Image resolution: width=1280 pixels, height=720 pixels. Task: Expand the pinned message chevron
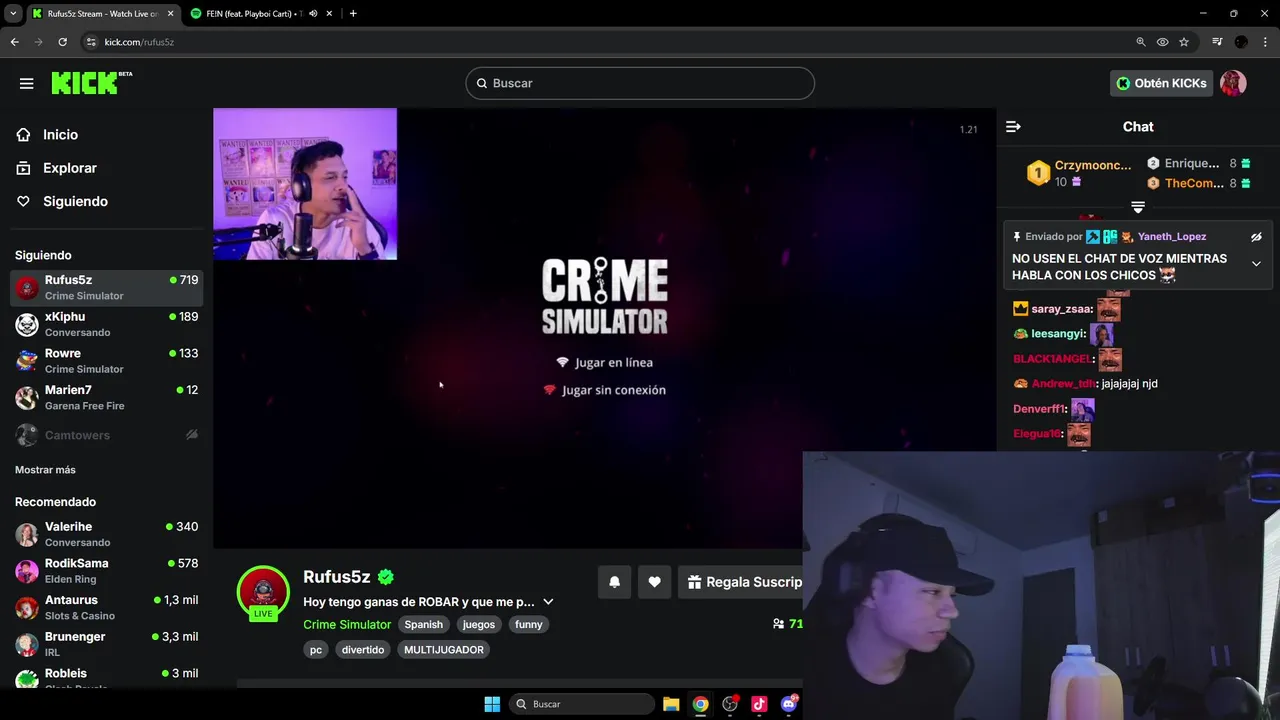1256,264
